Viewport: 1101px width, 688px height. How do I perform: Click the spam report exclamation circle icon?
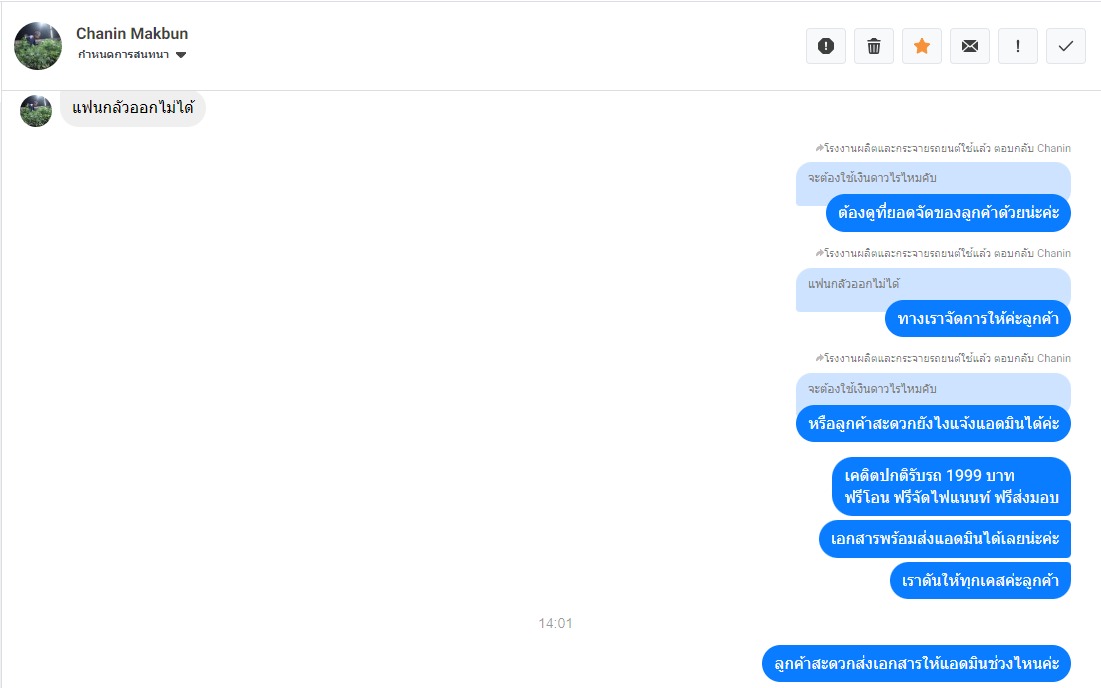pyautogui.click(x=826, y=46)
